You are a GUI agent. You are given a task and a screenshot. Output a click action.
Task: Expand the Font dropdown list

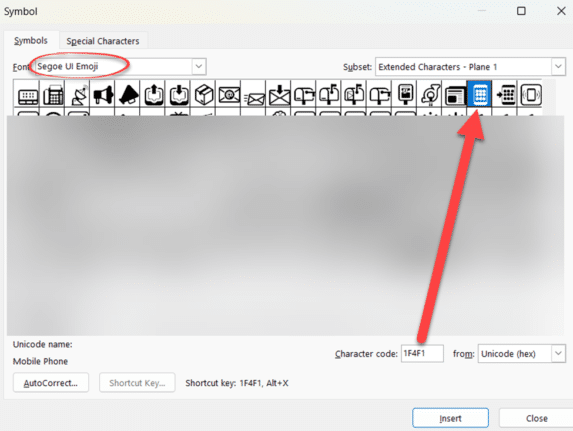point(199,67)
